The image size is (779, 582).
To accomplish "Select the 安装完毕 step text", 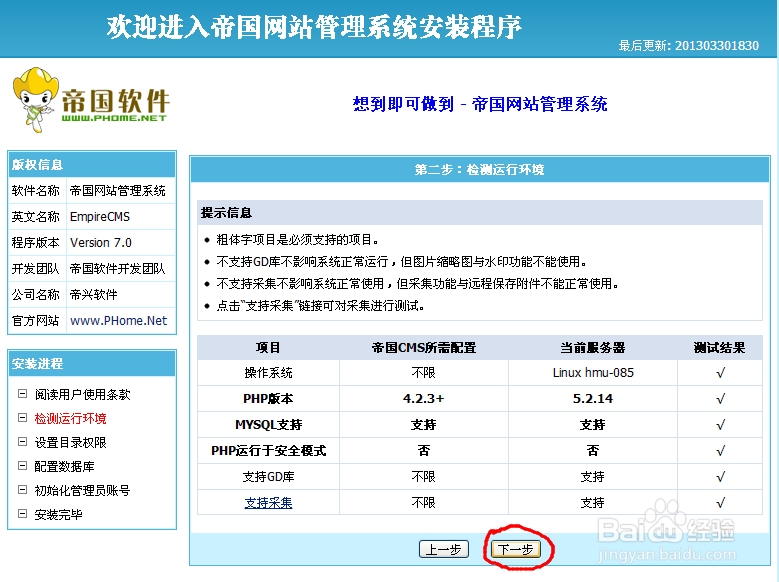I will click(x=59, y=514).
